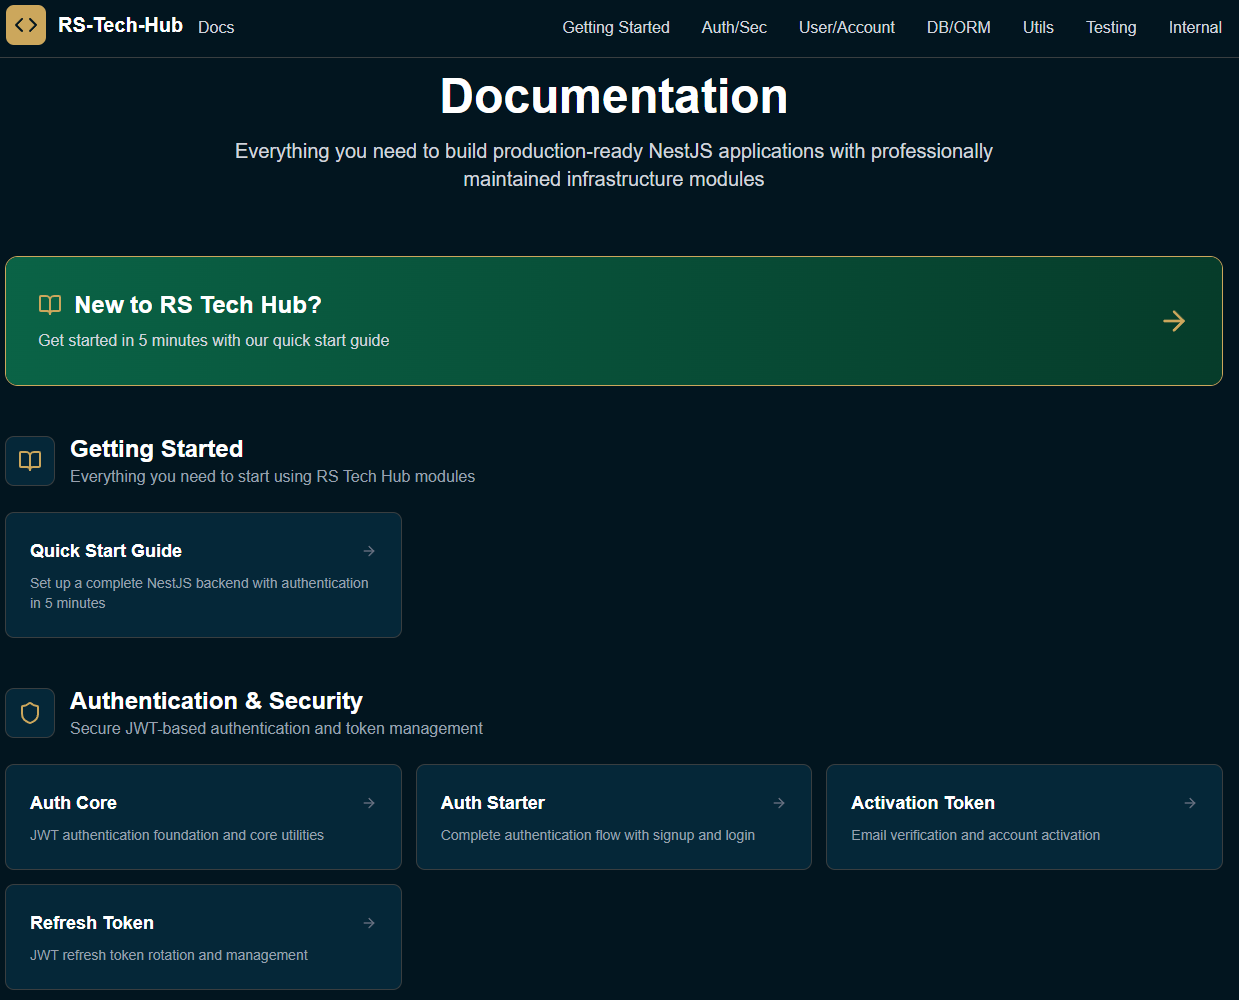Click the code brackets logo icon
Viewport: 1239px width, 1000px height.
[25, 25]
